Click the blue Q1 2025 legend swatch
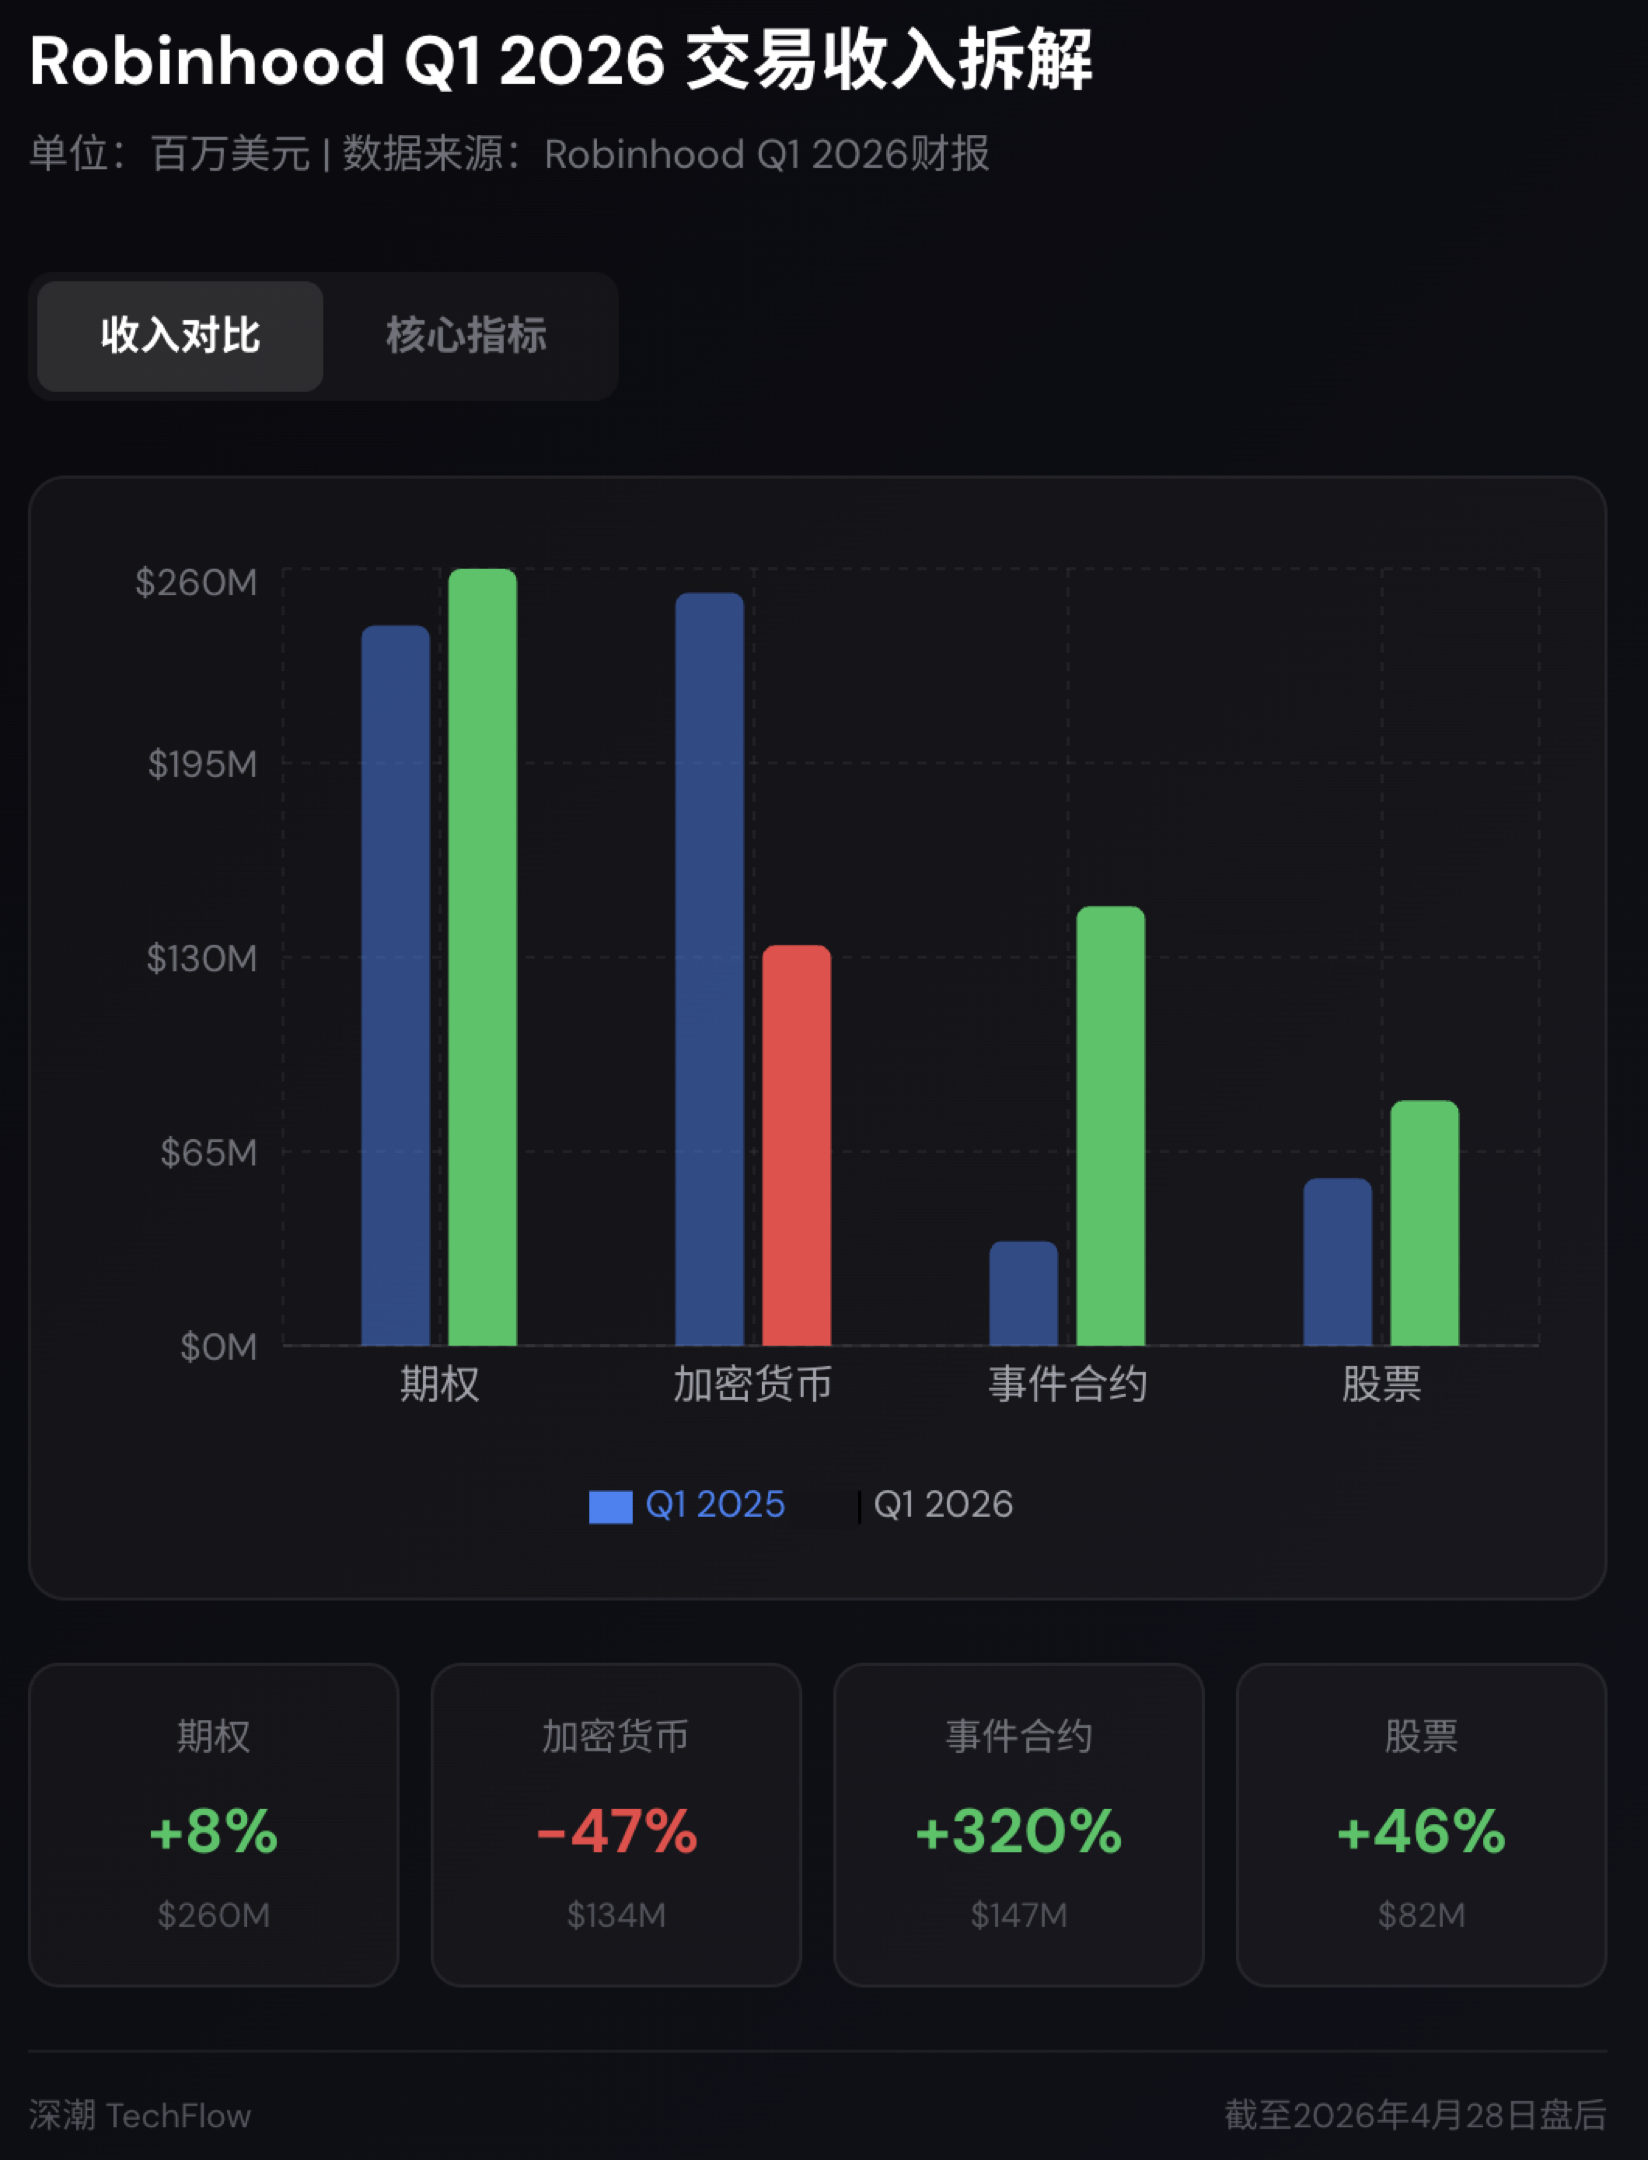1648x2160 pixels. tap(610, 1506)
